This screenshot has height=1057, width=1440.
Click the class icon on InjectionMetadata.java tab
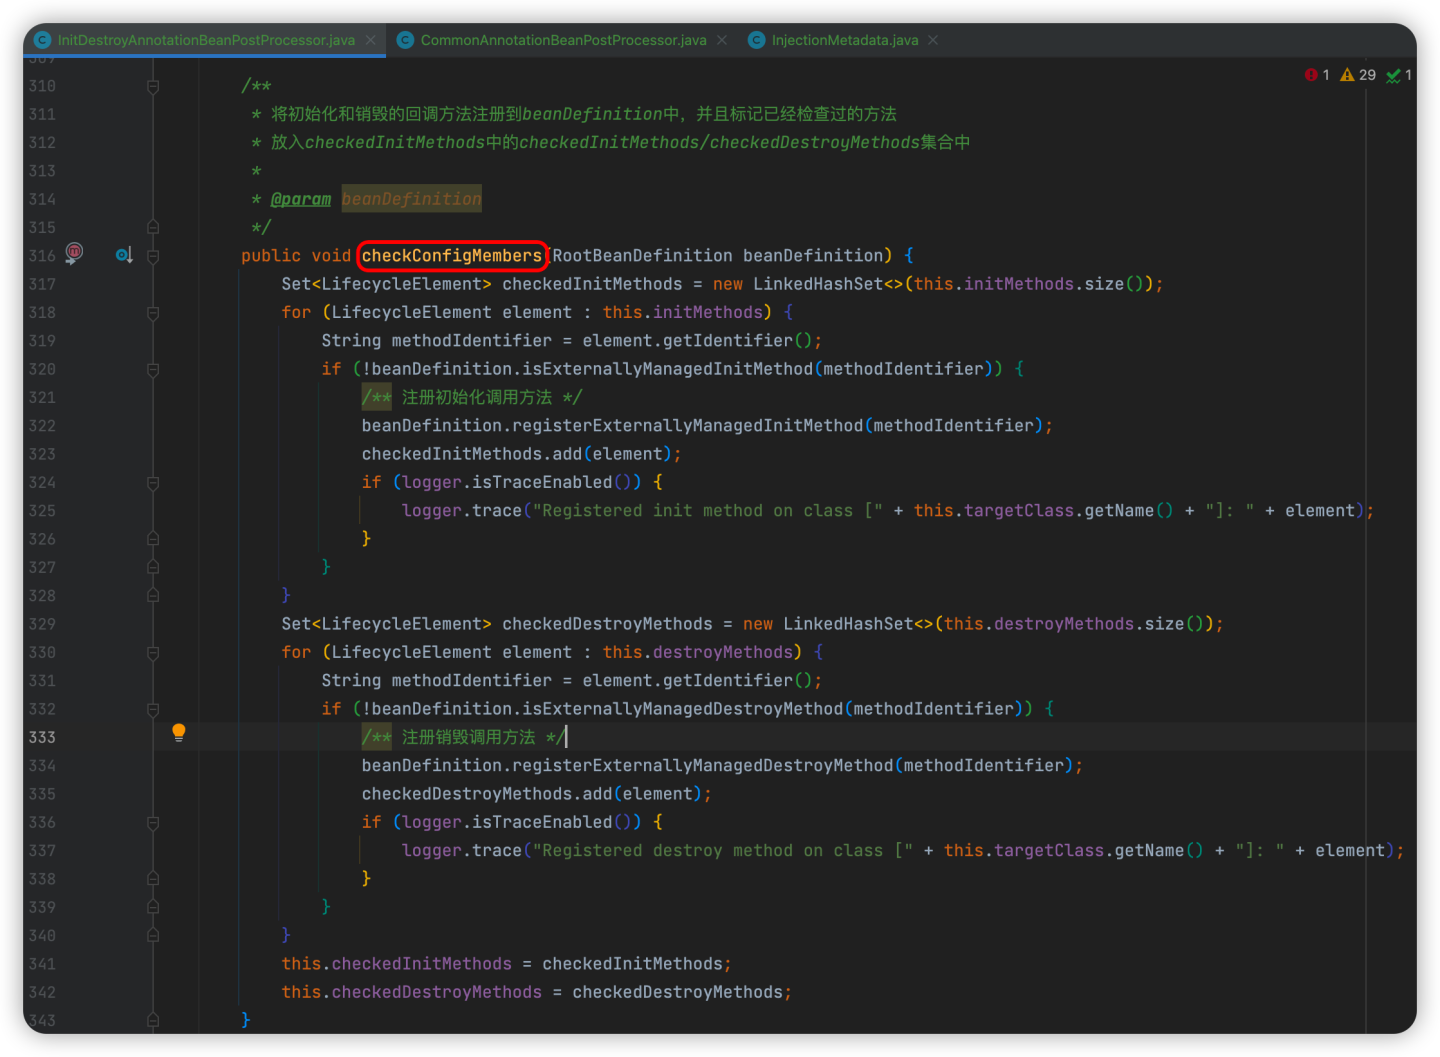coord(756,40)
